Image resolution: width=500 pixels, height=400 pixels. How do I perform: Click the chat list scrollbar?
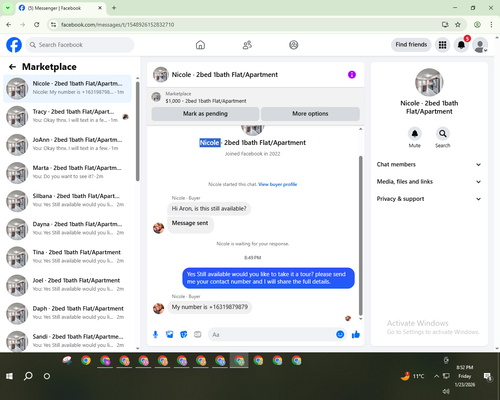[137, 131]
